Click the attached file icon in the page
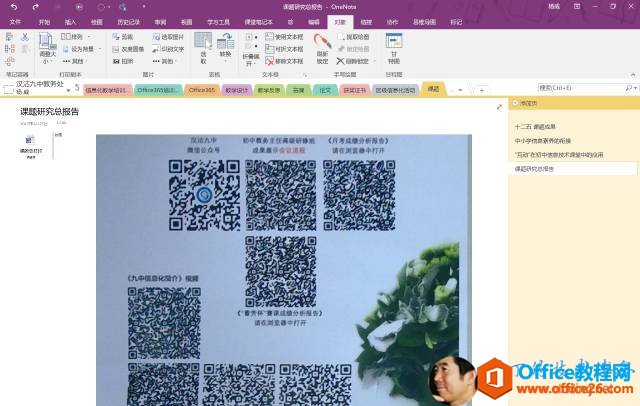This screenshot has width=640, height=406. pos(30,142)
